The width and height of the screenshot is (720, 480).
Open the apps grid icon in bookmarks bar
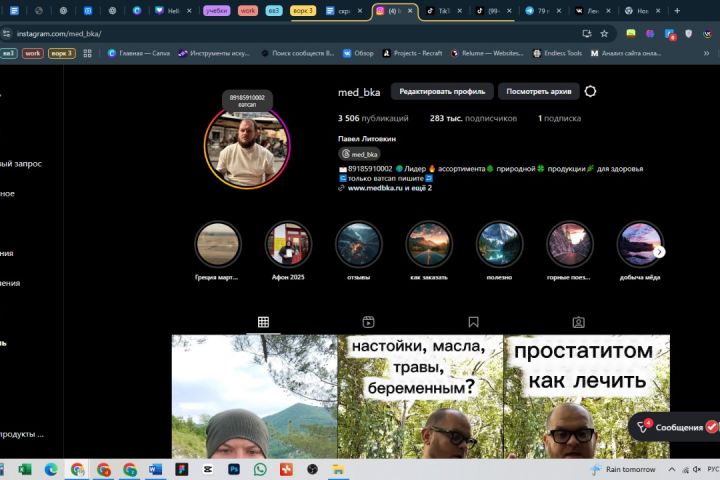click(x=87, y=53)
